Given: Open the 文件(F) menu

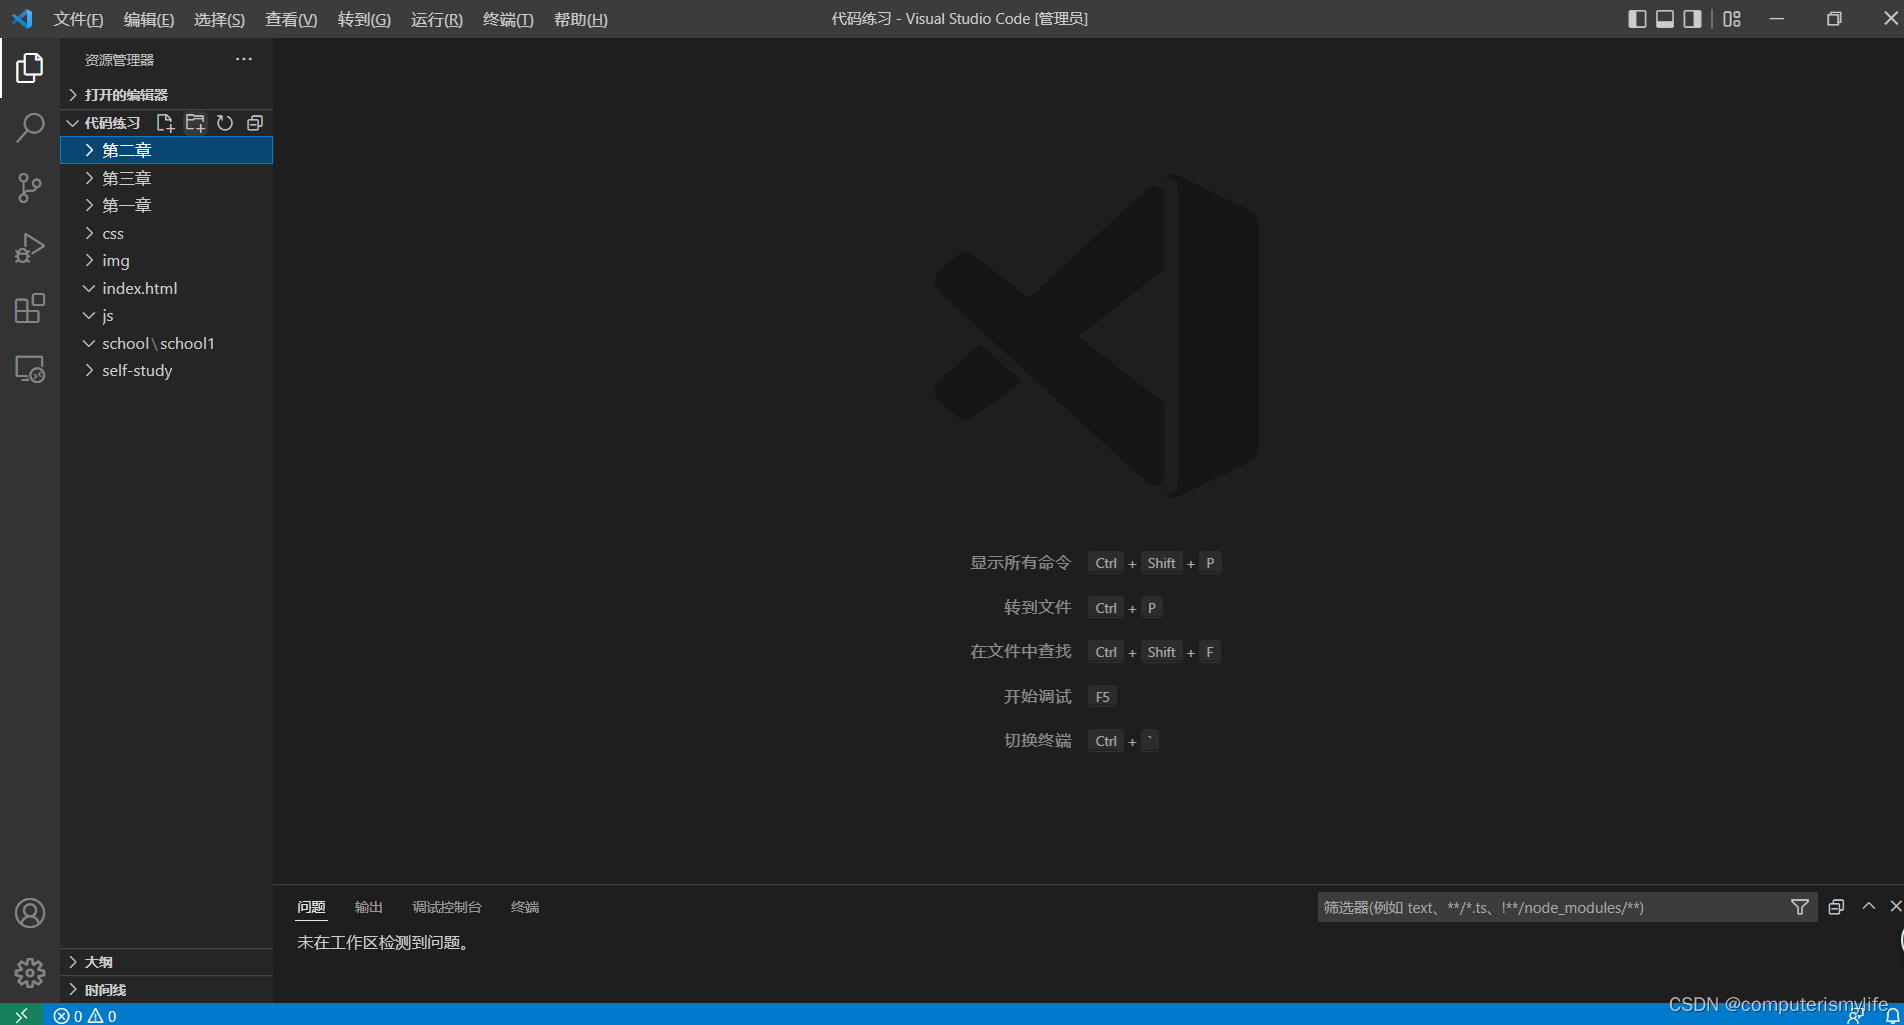Looking at the screenshot, I should 78,19.
